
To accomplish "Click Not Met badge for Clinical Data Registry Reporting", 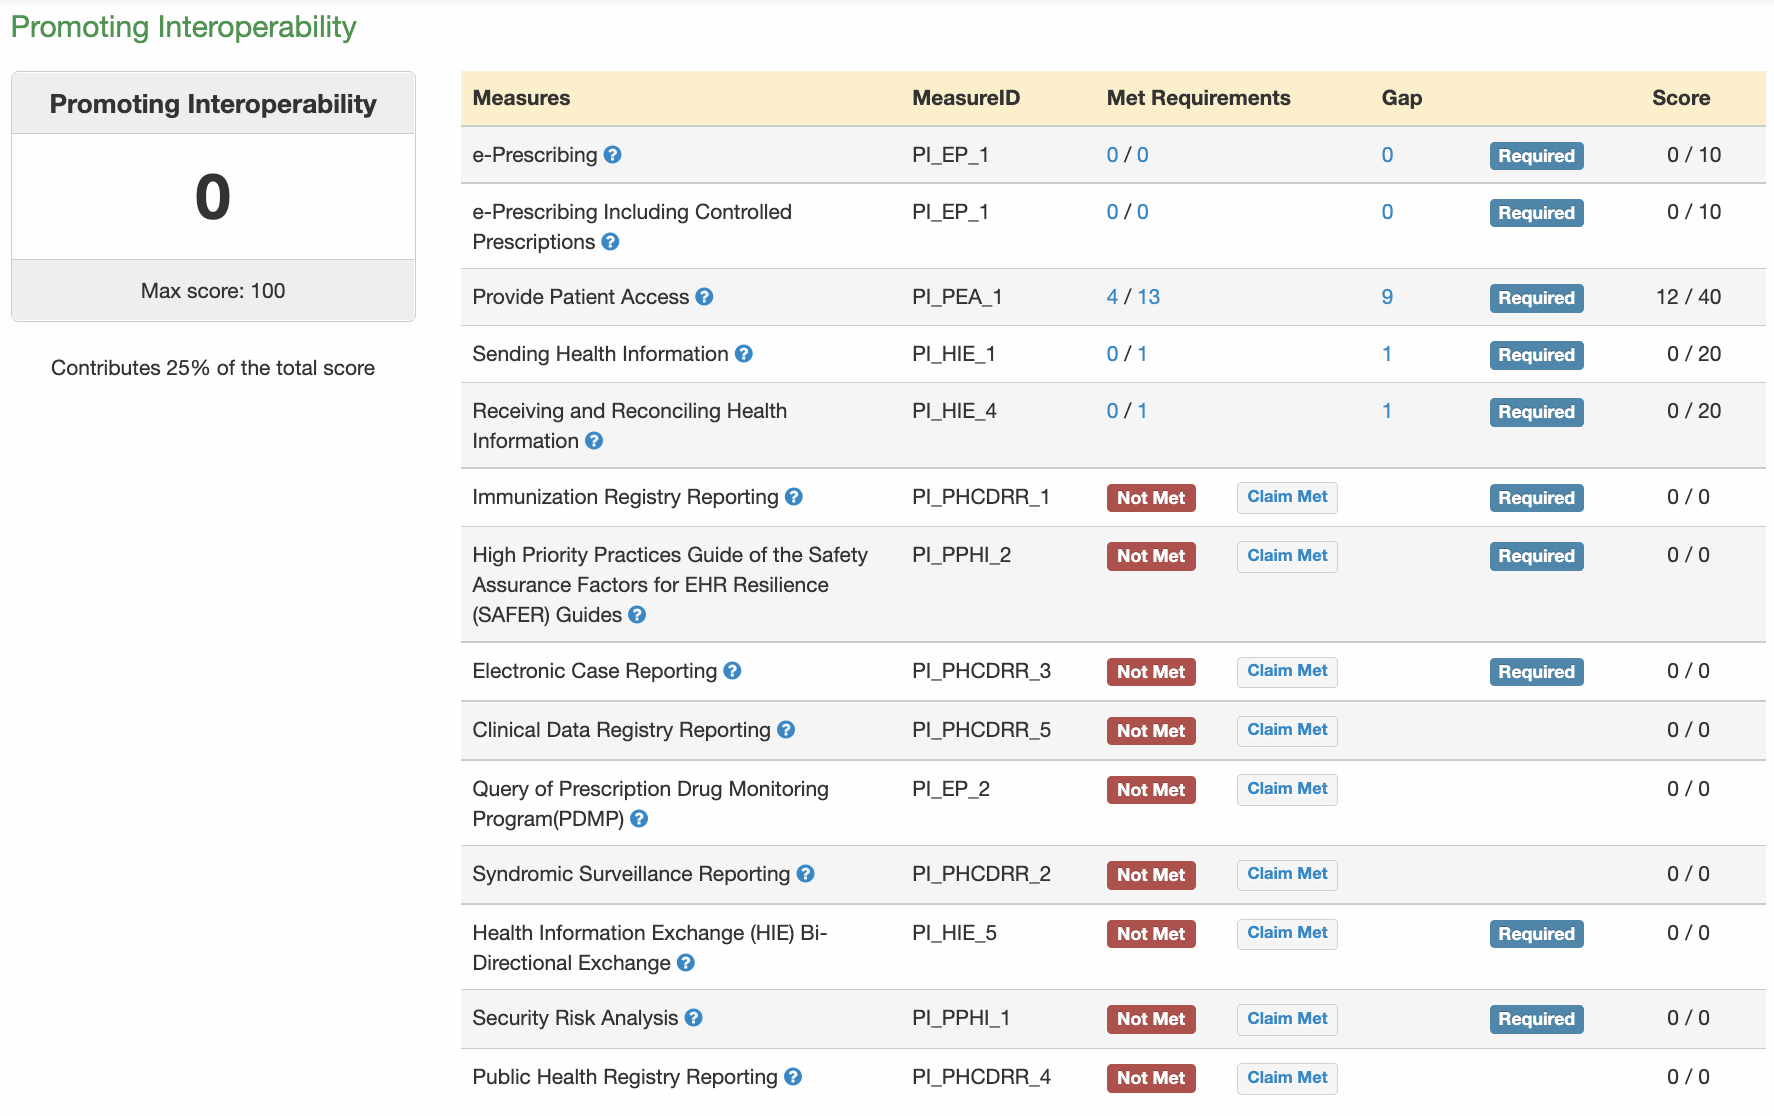I will click(x=1151, y=731).
